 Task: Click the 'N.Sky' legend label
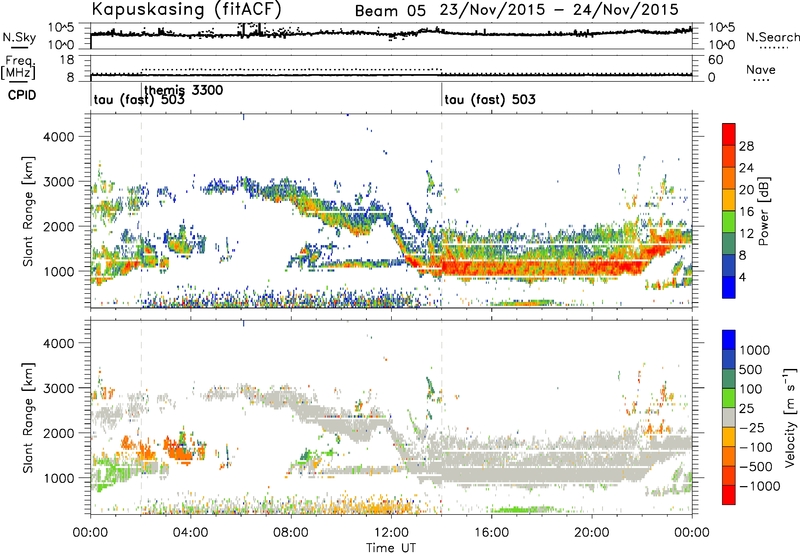19,37
